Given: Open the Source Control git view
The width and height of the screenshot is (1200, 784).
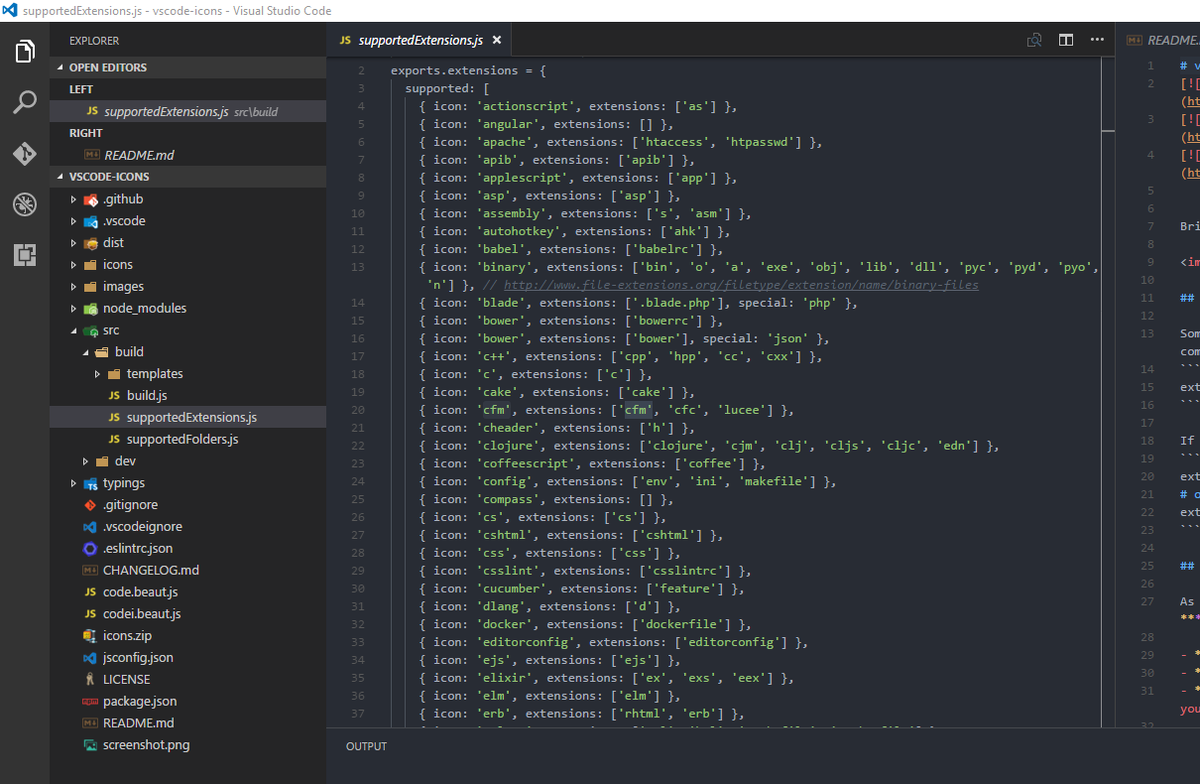Looking at the screenshot, I should (x=25, y=153).
